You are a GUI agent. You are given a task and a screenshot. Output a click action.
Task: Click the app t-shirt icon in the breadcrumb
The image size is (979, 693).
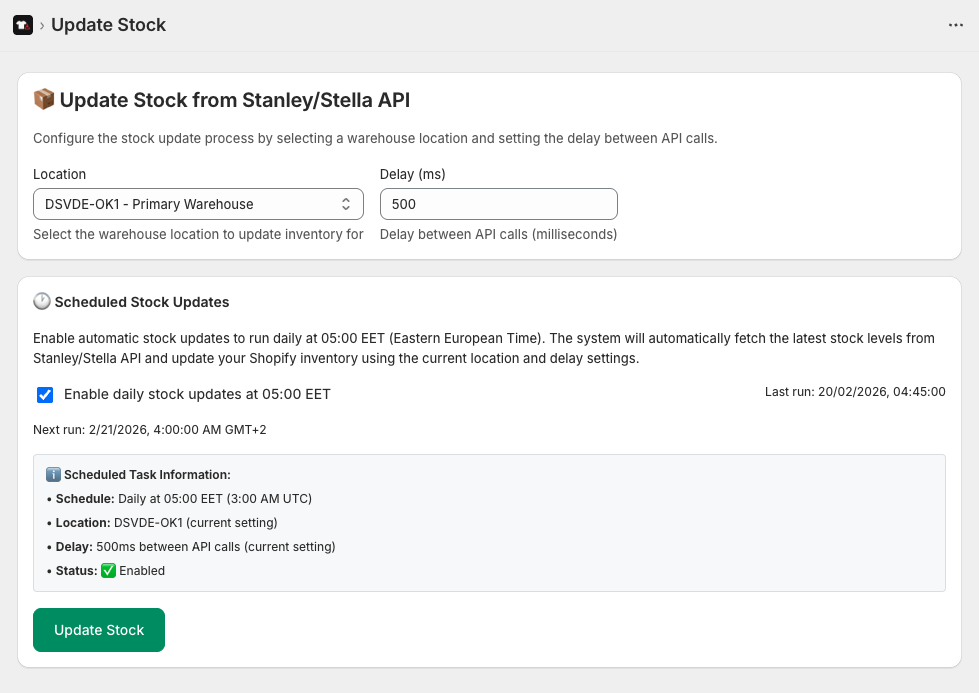pos(22,25)
